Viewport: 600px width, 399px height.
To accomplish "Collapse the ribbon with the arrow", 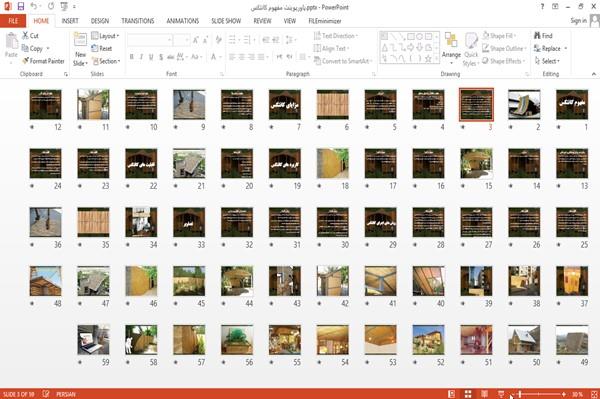I will [x=593, y=74].
